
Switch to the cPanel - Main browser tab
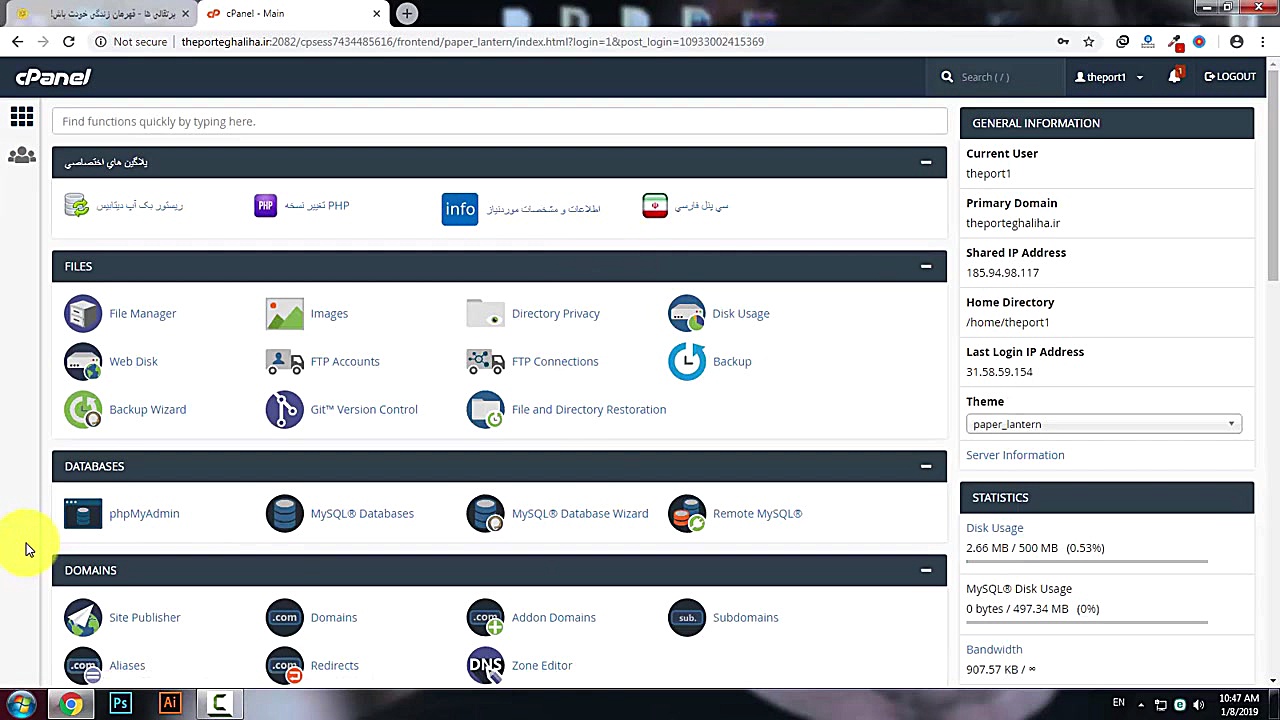tap(293, 13)
